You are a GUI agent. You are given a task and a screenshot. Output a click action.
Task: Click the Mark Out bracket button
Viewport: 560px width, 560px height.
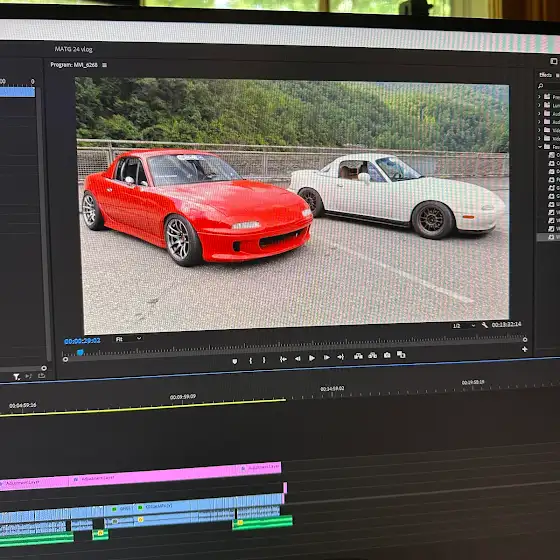264,360
